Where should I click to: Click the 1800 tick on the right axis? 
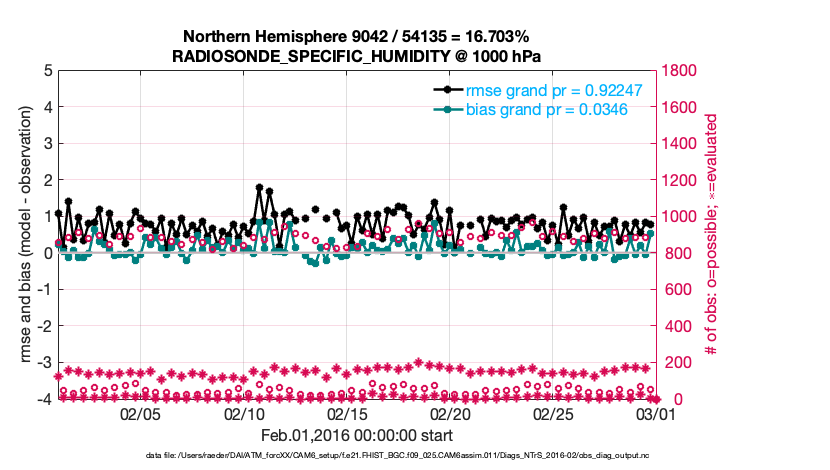(682, 71)
